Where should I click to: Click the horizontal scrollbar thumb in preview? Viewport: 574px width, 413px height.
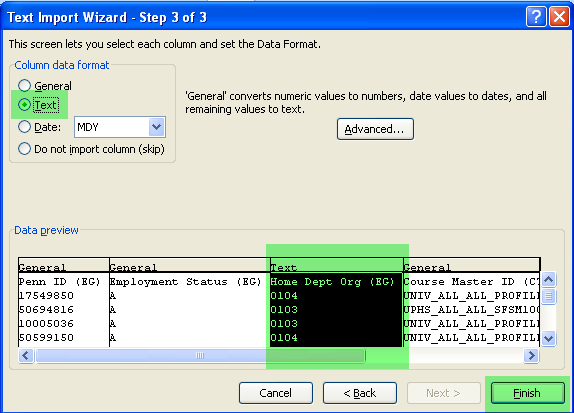click(x=200, y=355)
